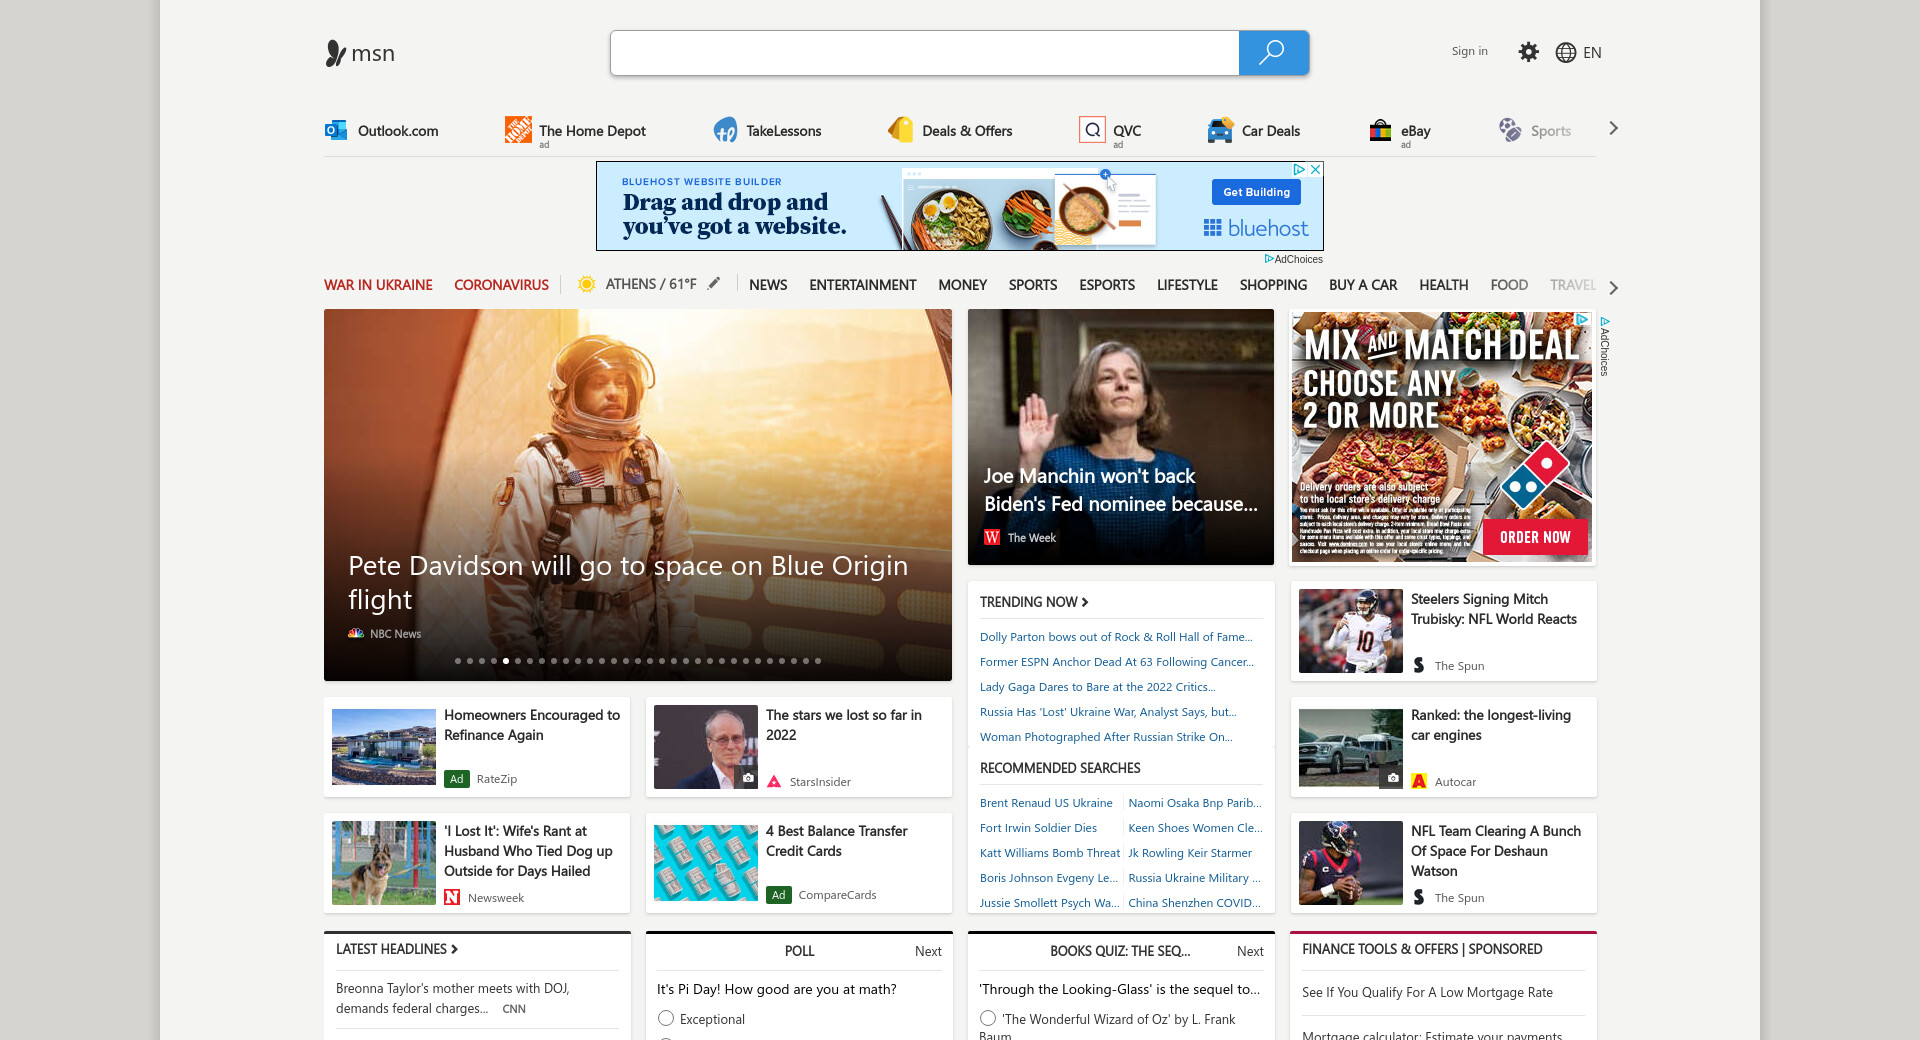Click the pencil icon to edit weather location

point(714,284)
